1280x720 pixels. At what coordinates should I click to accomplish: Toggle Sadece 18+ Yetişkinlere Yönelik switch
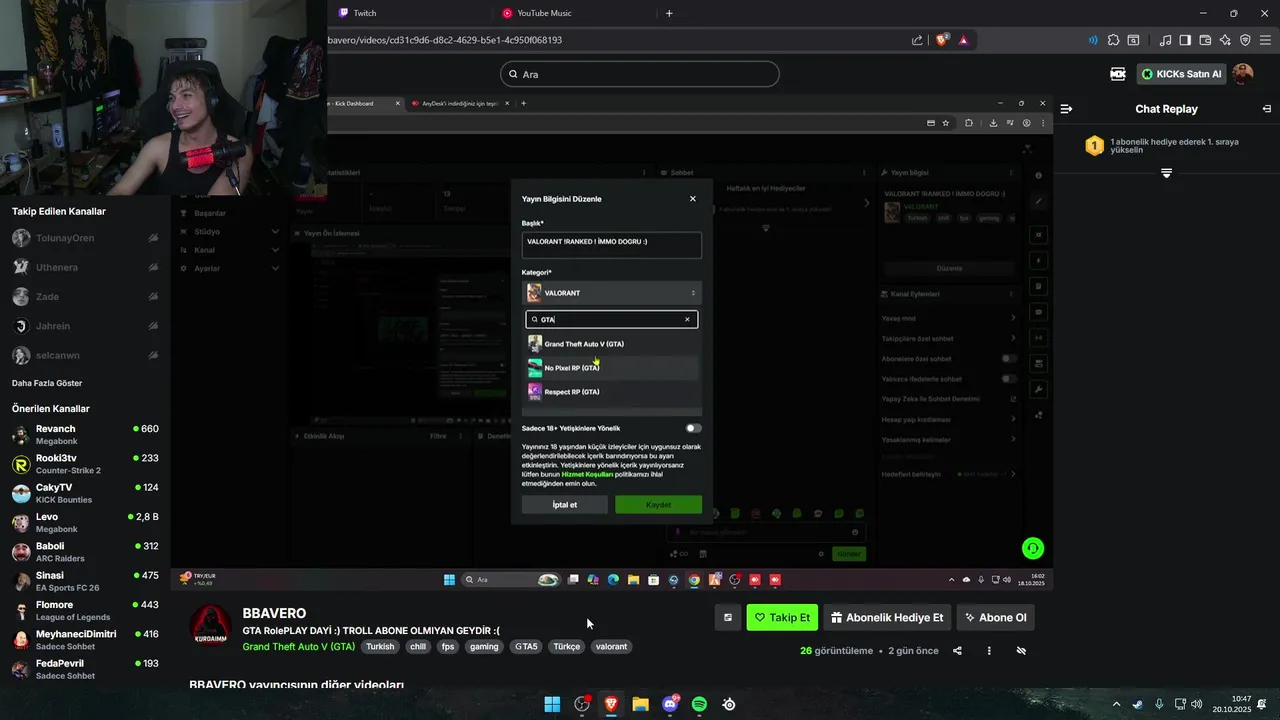pyautogui.click(x=693, y=428)
